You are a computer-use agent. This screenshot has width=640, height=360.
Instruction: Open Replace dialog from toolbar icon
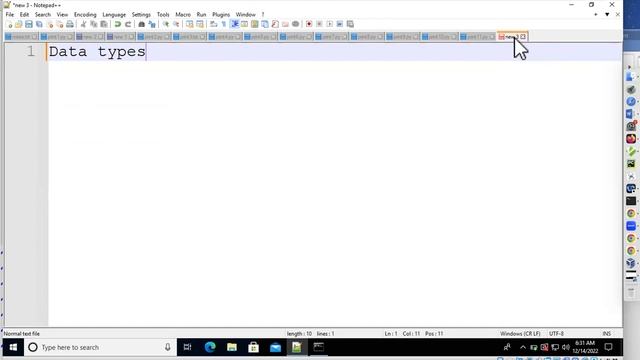[x=152, y=24]
